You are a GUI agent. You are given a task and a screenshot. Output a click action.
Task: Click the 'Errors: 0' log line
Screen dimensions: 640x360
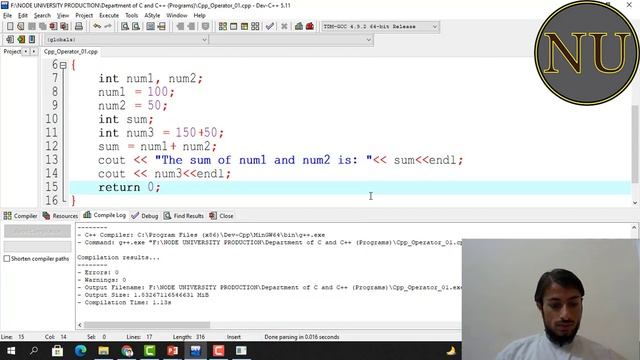coord(98,272)
